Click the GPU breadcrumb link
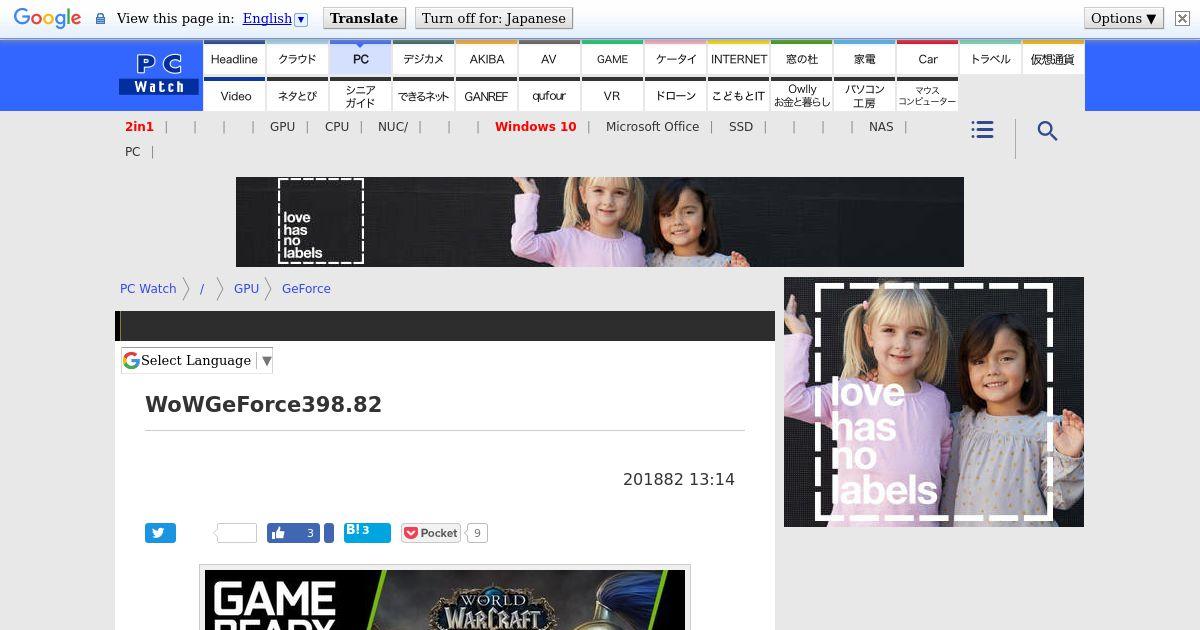This screenshot has width=1200, height=630. (246, 289)
